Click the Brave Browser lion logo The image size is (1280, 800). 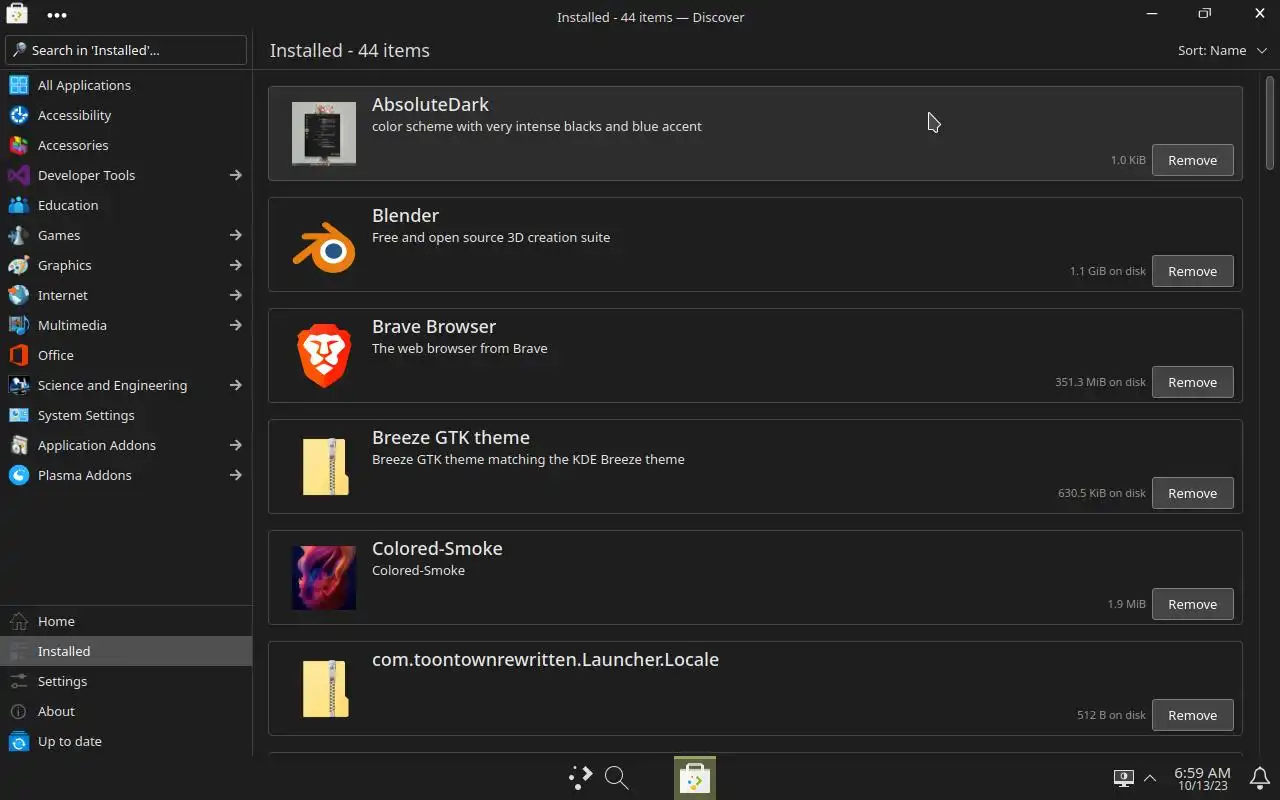(x=324, y=356)
